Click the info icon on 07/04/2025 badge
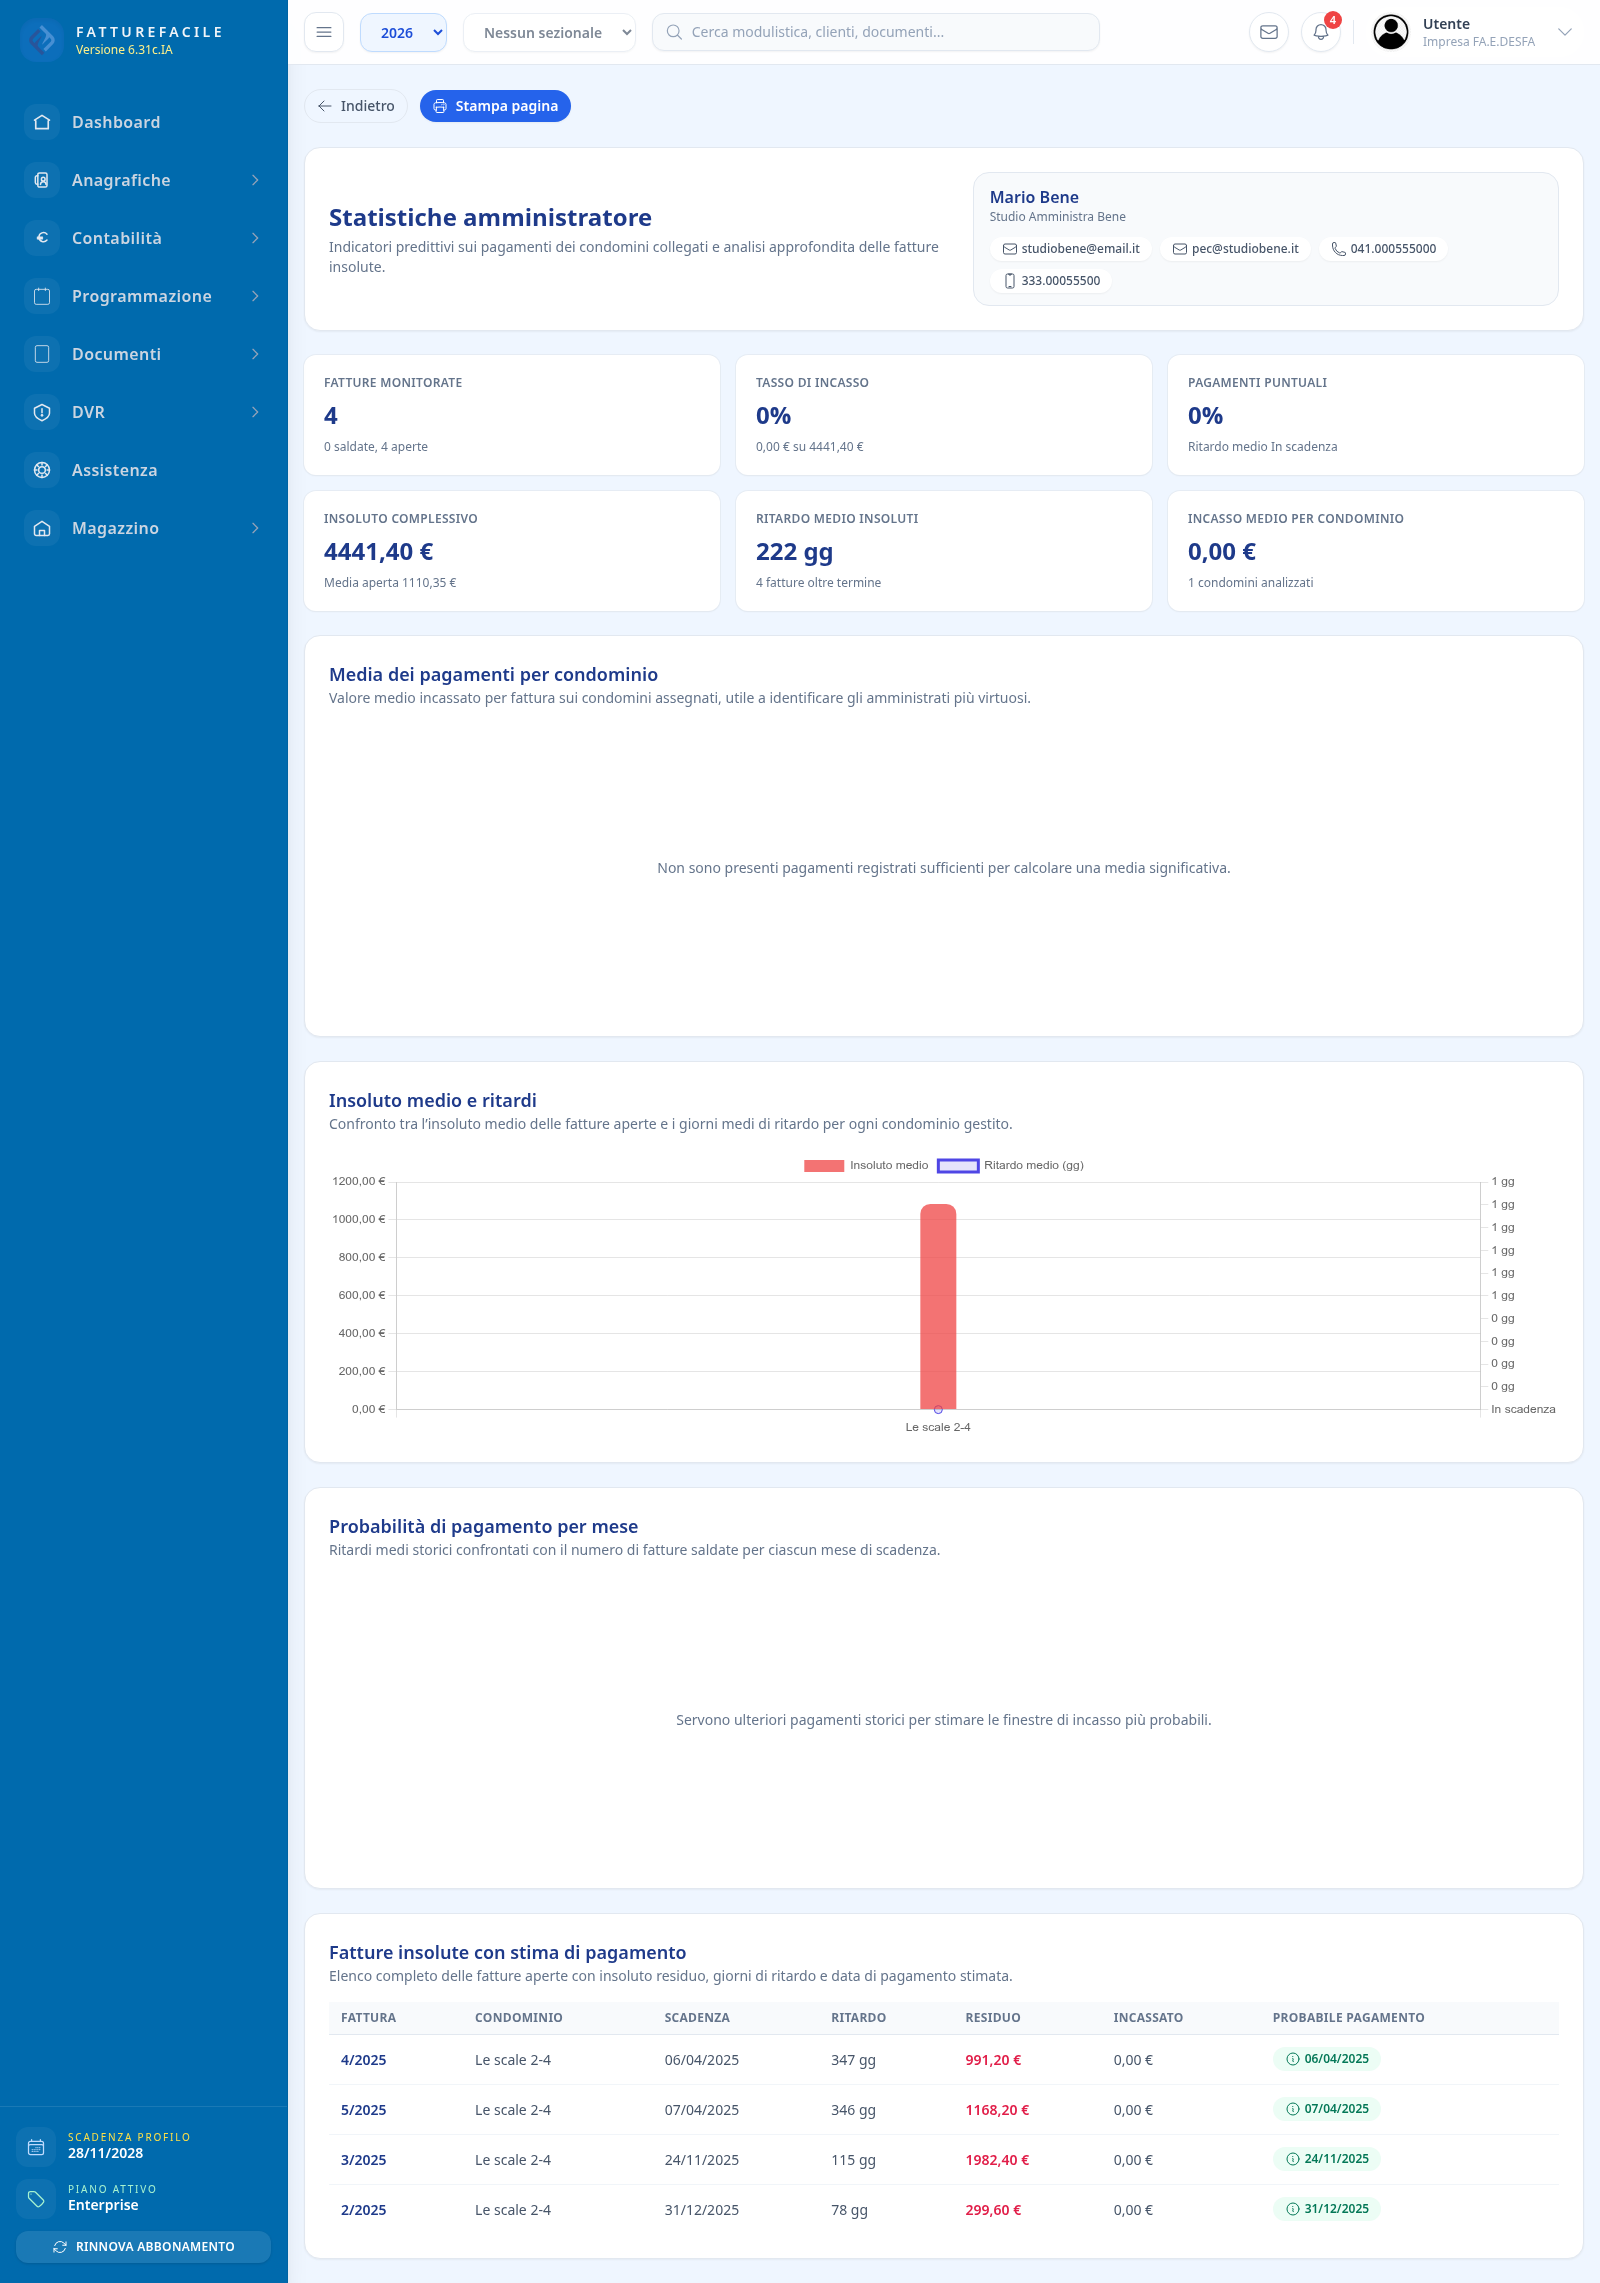The width and height of the screenshot is (1600, 2283). (x=1292, y=2109)
